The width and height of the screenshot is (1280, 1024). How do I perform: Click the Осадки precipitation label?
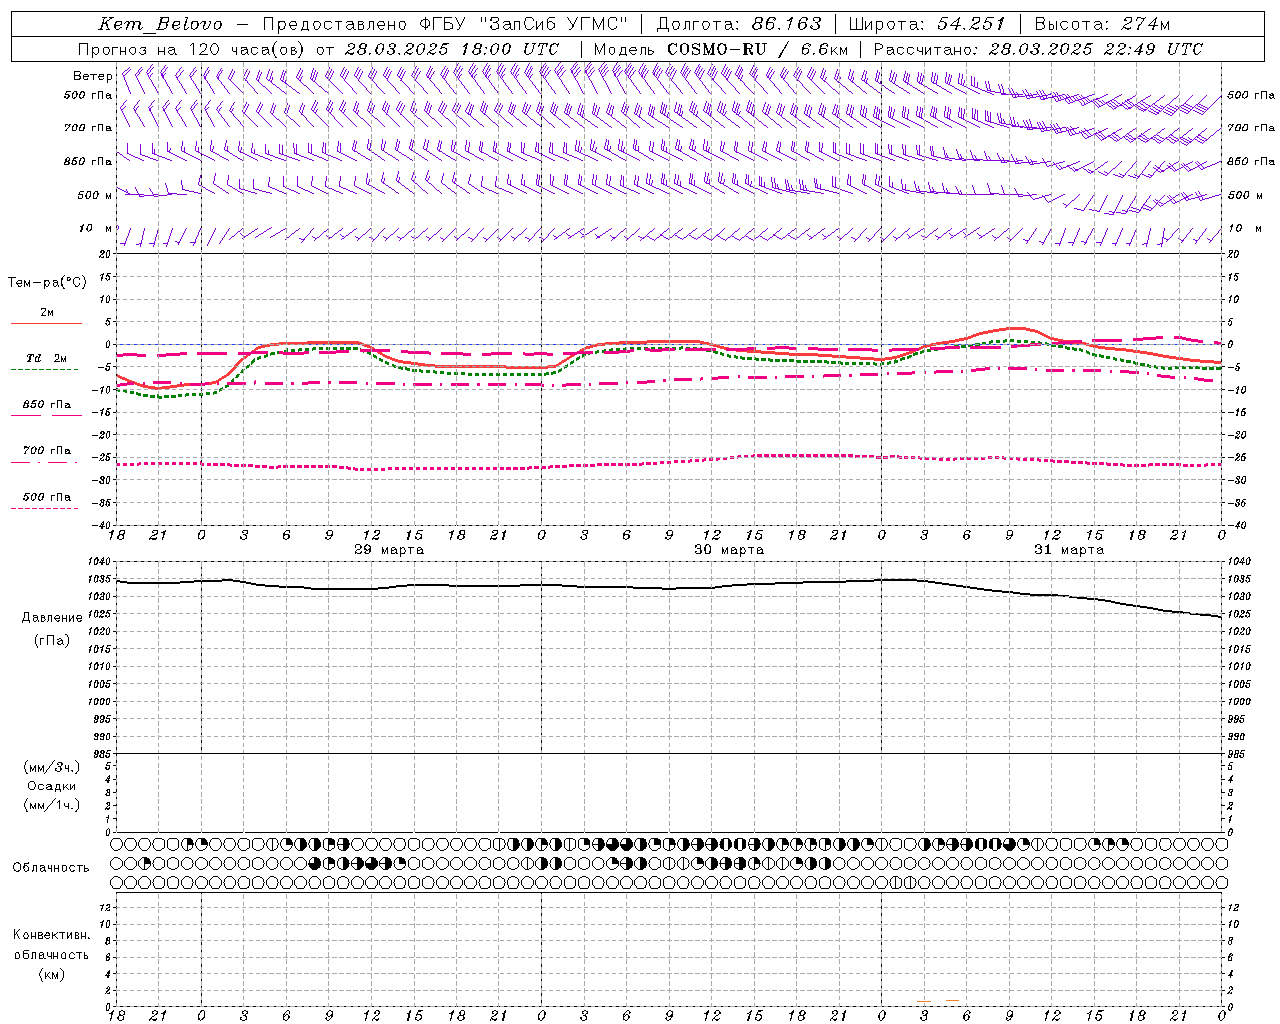click(52, 786)
